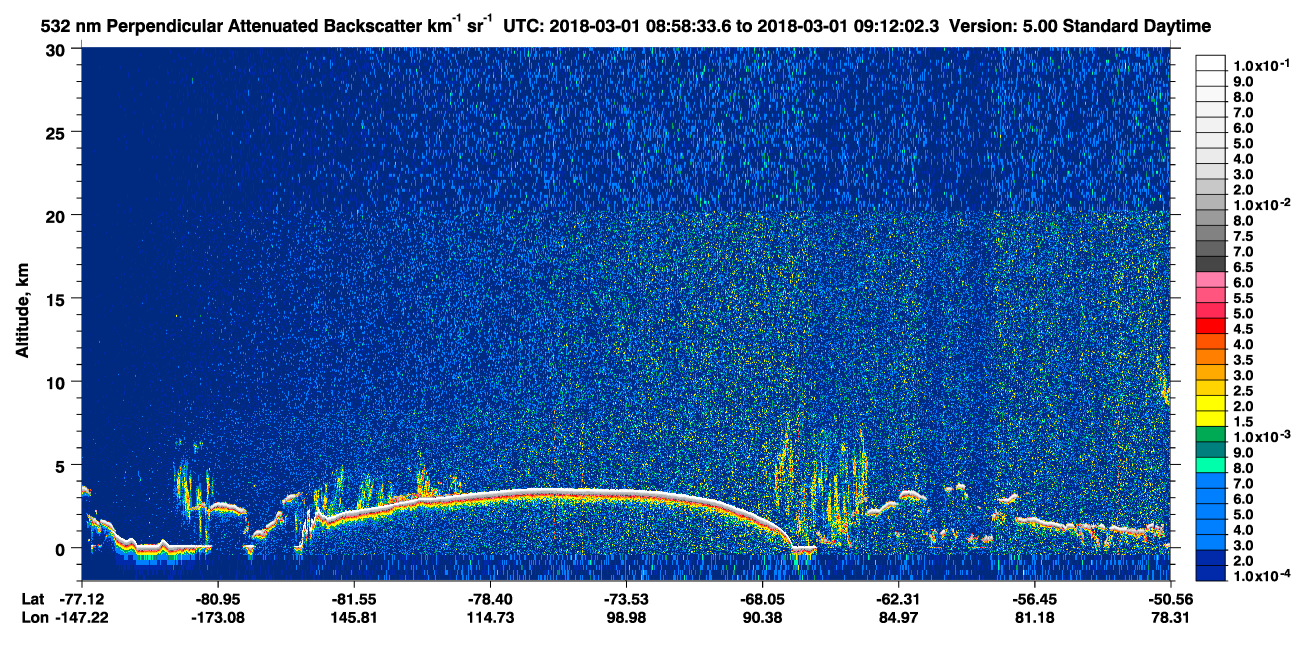This screenshot has height=667, width=1300.
Task: Click the latitude value -78.40
Action: tap(489, 599)
